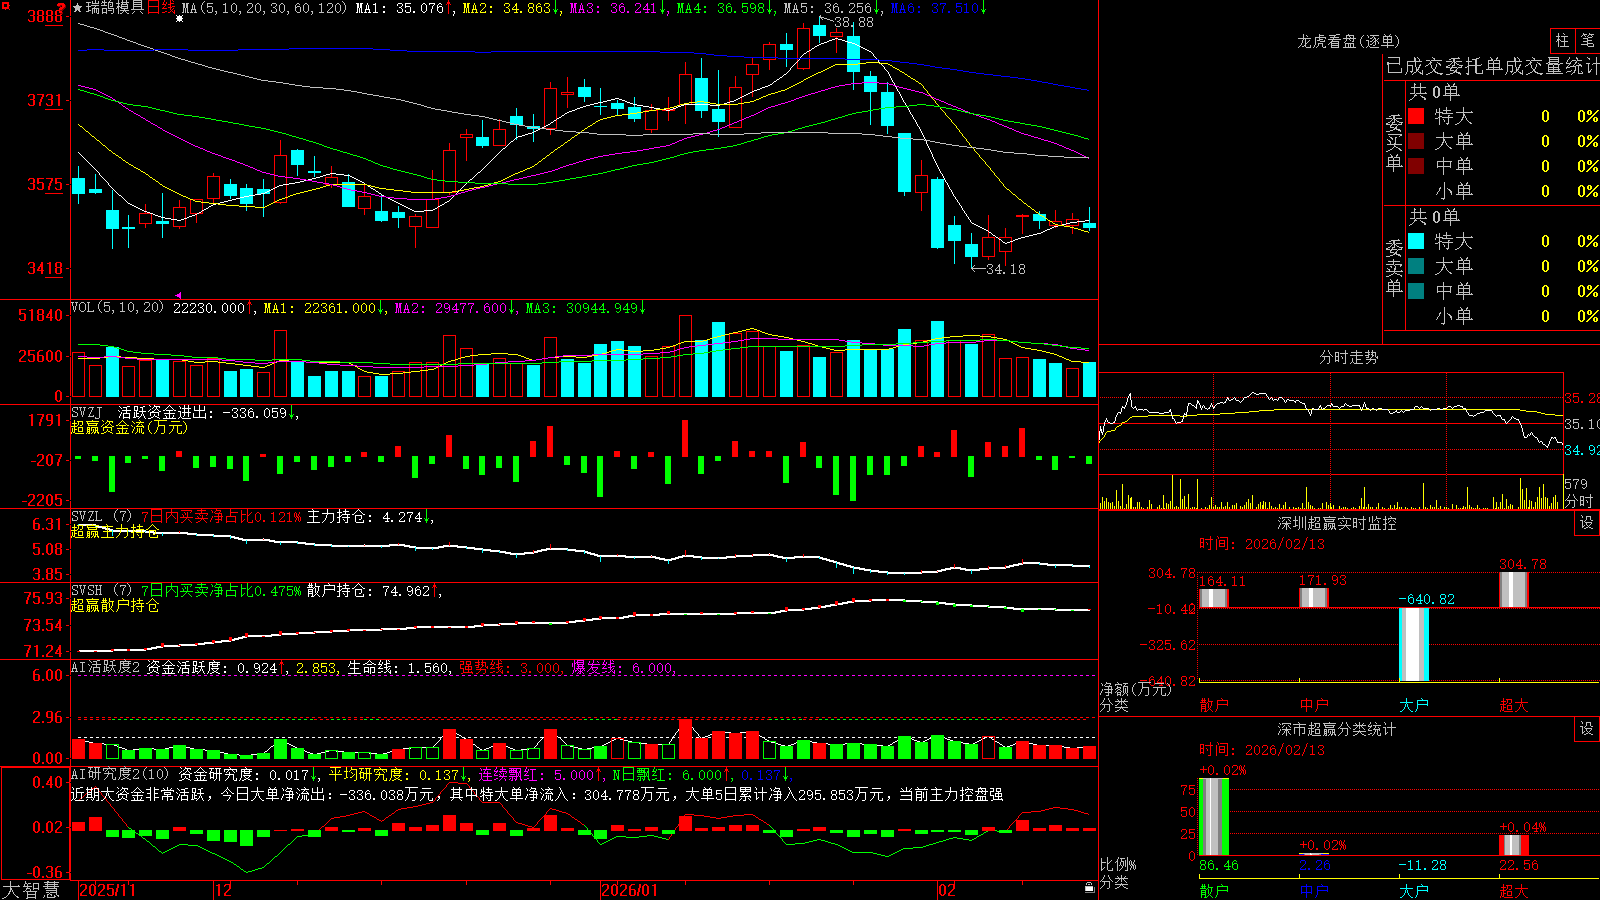Viewport: 1600px width, 900px height.
Task: Click the AI活跃度2 indicator label
Action: tap(106, 667)
